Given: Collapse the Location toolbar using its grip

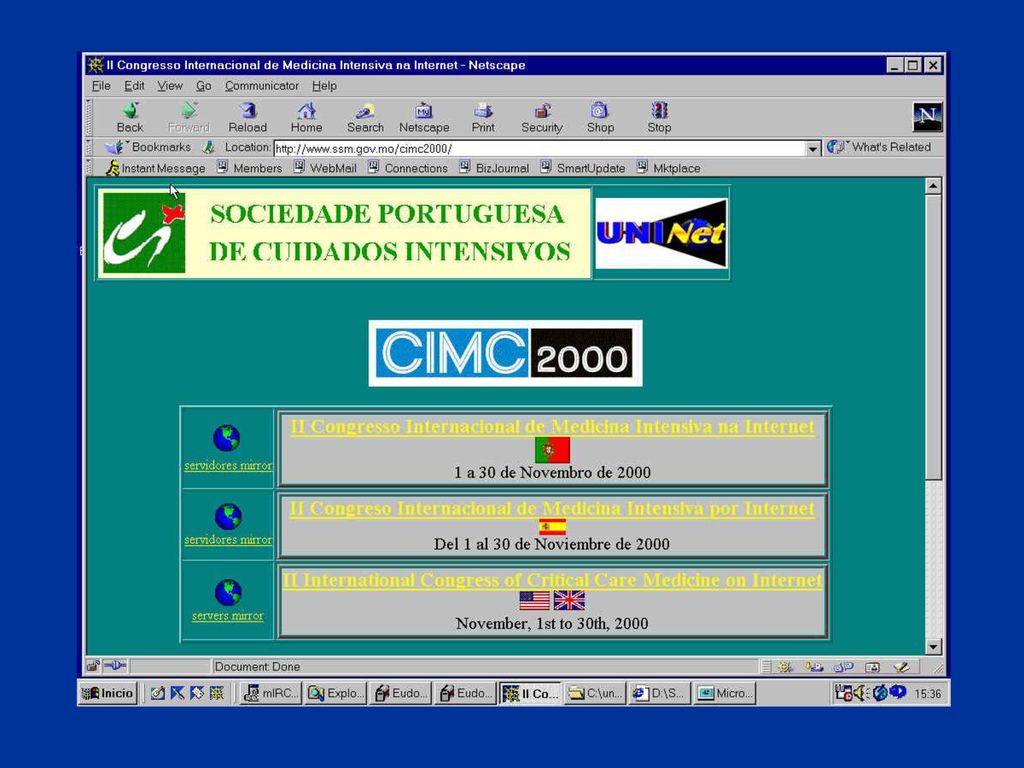Looking at the screenshot, I should [89, 147].
